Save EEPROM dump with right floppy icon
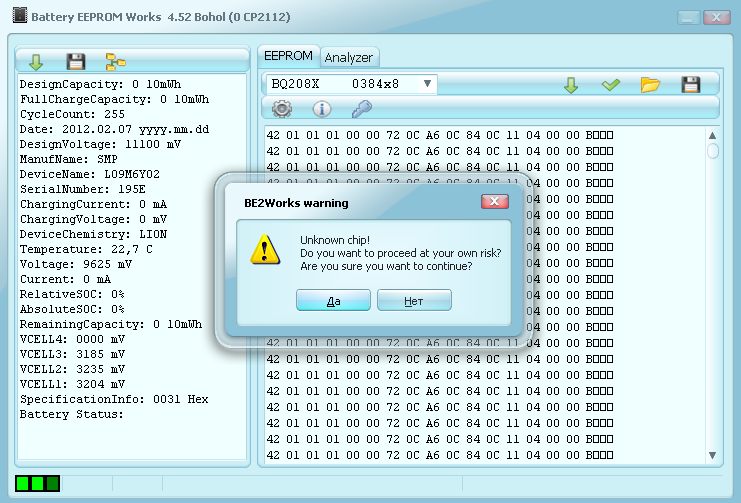Image resolution: width=741 pixels, height=503 pixels. tap(691, 85)
